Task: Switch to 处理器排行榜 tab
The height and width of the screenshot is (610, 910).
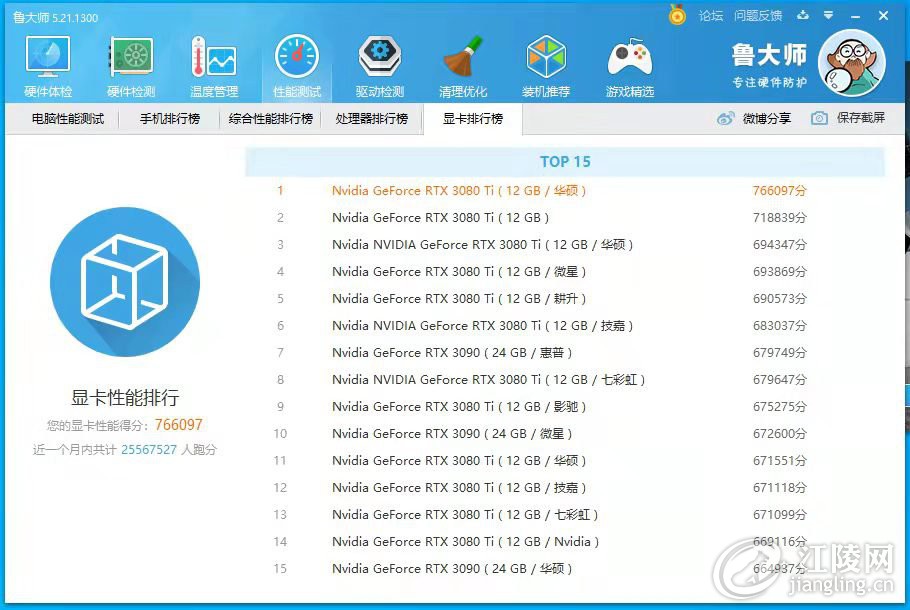Action: pyautogui.click(x=371, y=119)
